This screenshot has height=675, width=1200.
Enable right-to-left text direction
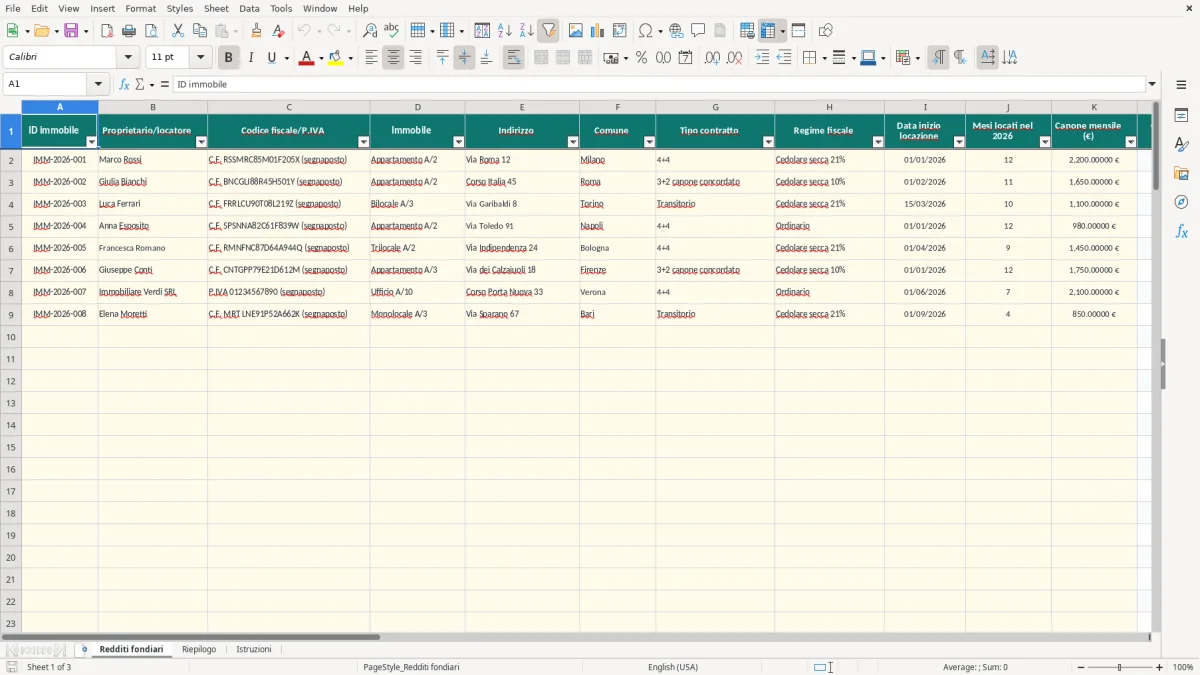(959, 58)
